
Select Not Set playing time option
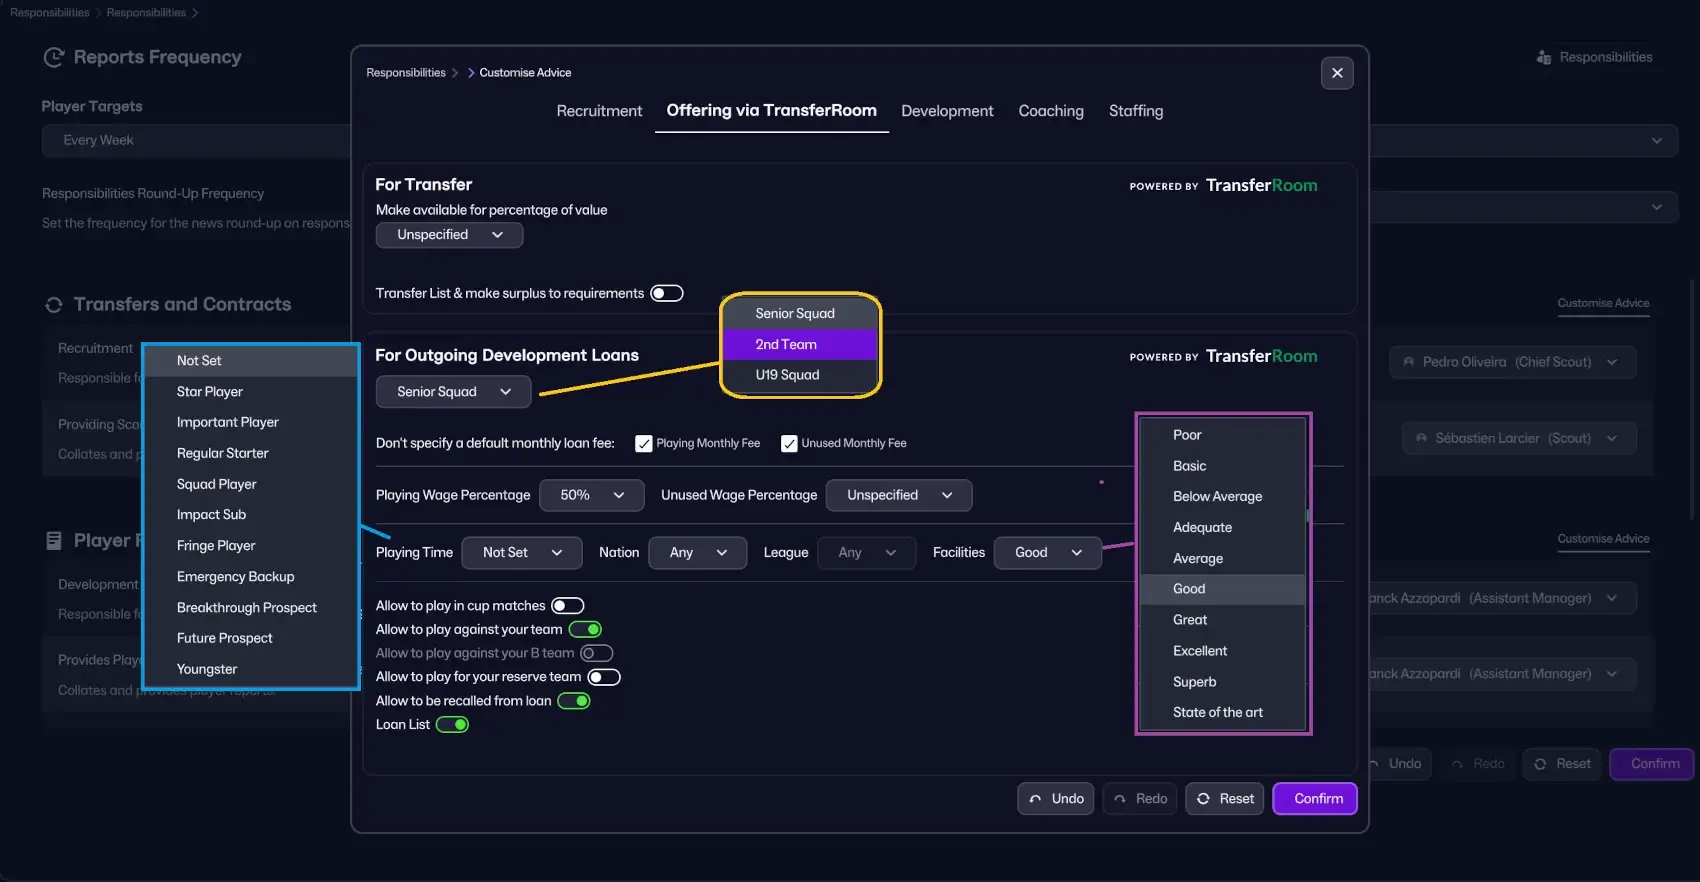(251, 361)
